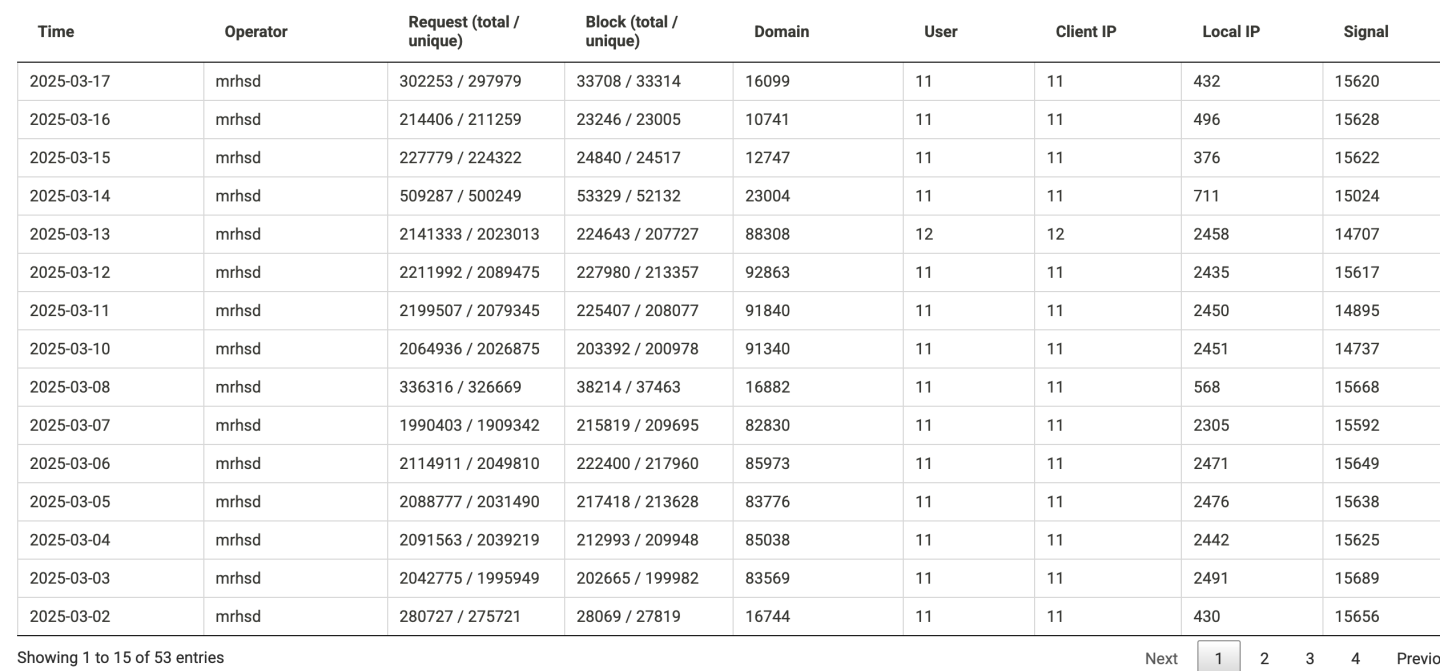The image size is (1440, 671).
Task: Jump to pagination page 3
Action: [1310, 658]
